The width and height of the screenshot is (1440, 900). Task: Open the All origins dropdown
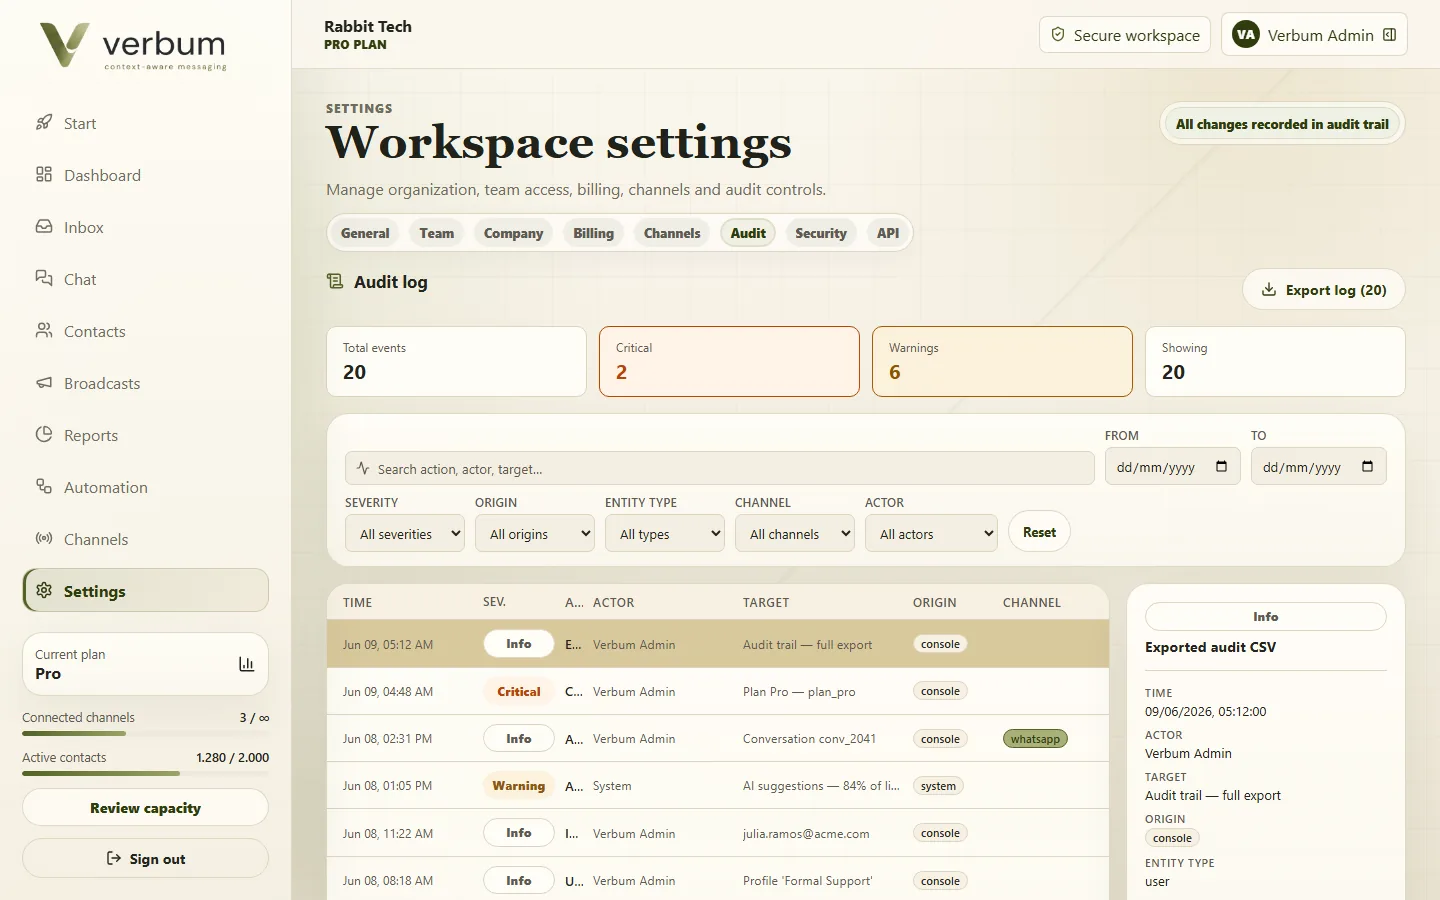pyautogui.click(x=535, y=534)
